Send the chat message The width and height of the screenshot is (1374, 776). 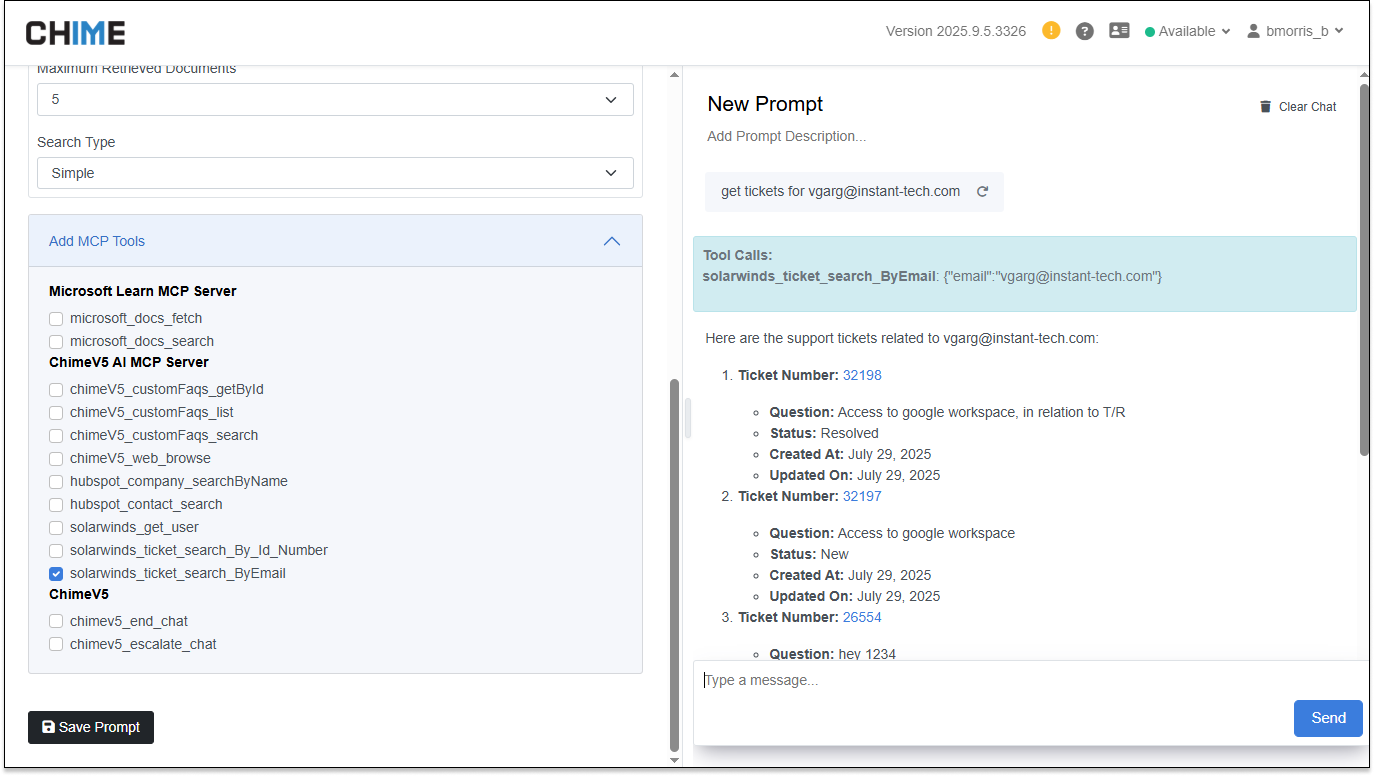tap(1328, 718)
